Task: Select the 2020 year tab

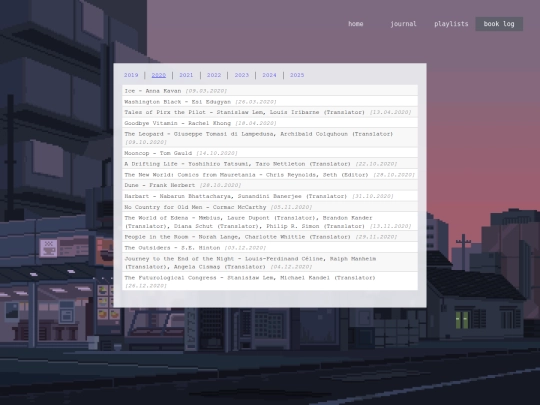Action: (x=159, y=75)
